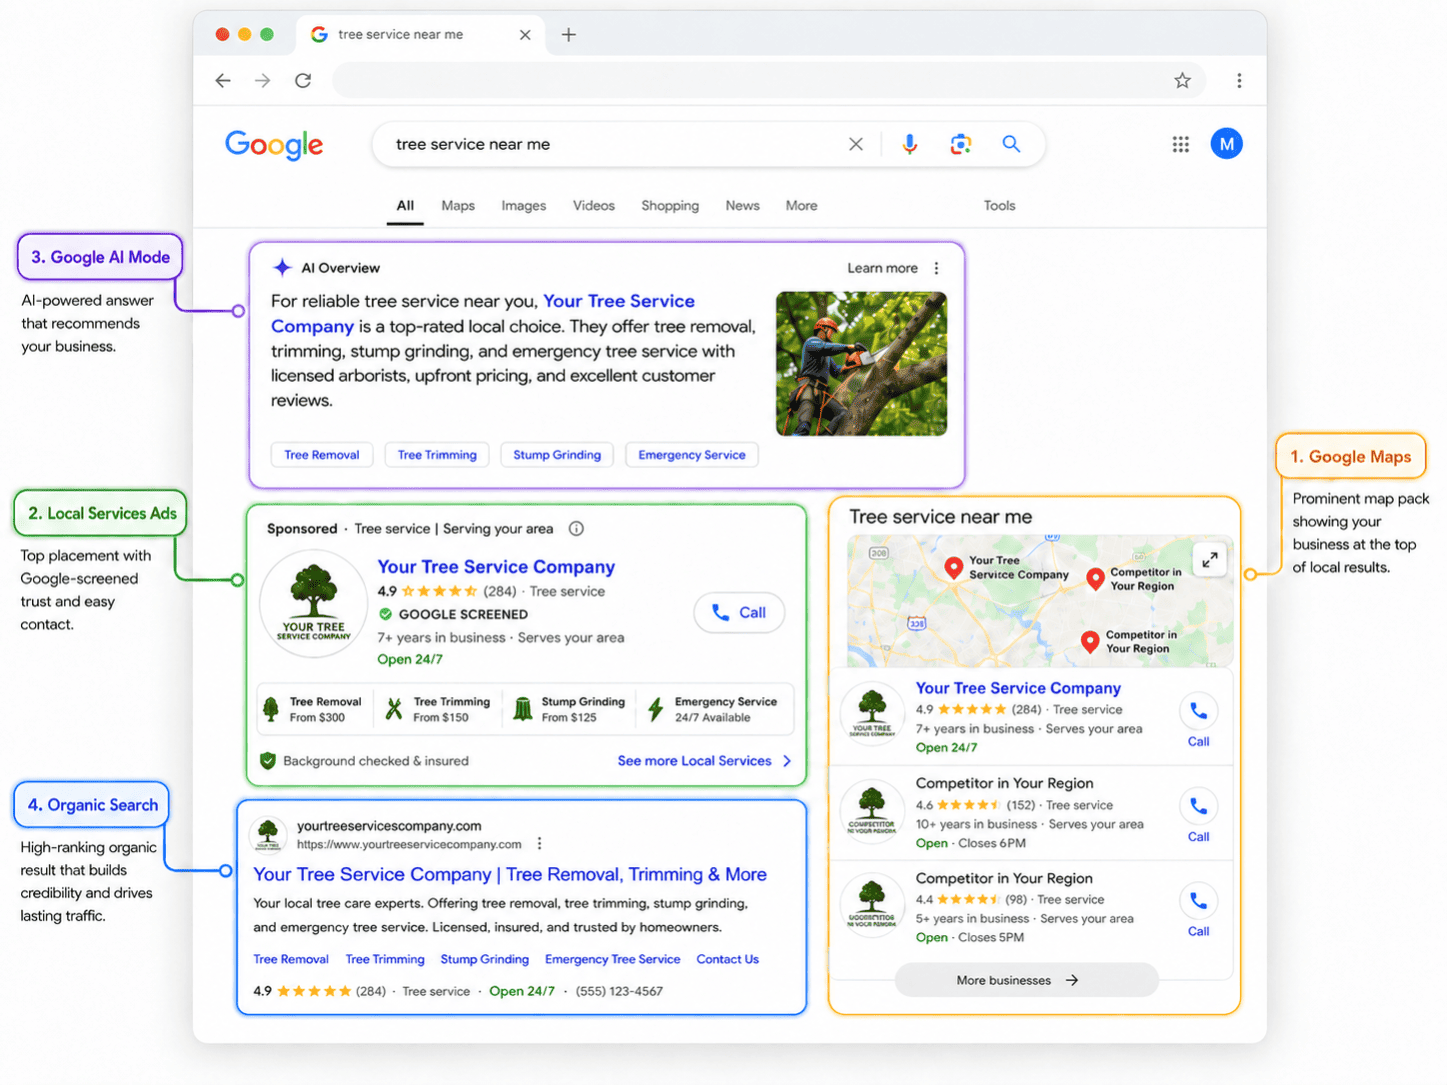Select the Tree Removal From $300 service
The image size is (1447, 1087).
click(x=313, y=710)
